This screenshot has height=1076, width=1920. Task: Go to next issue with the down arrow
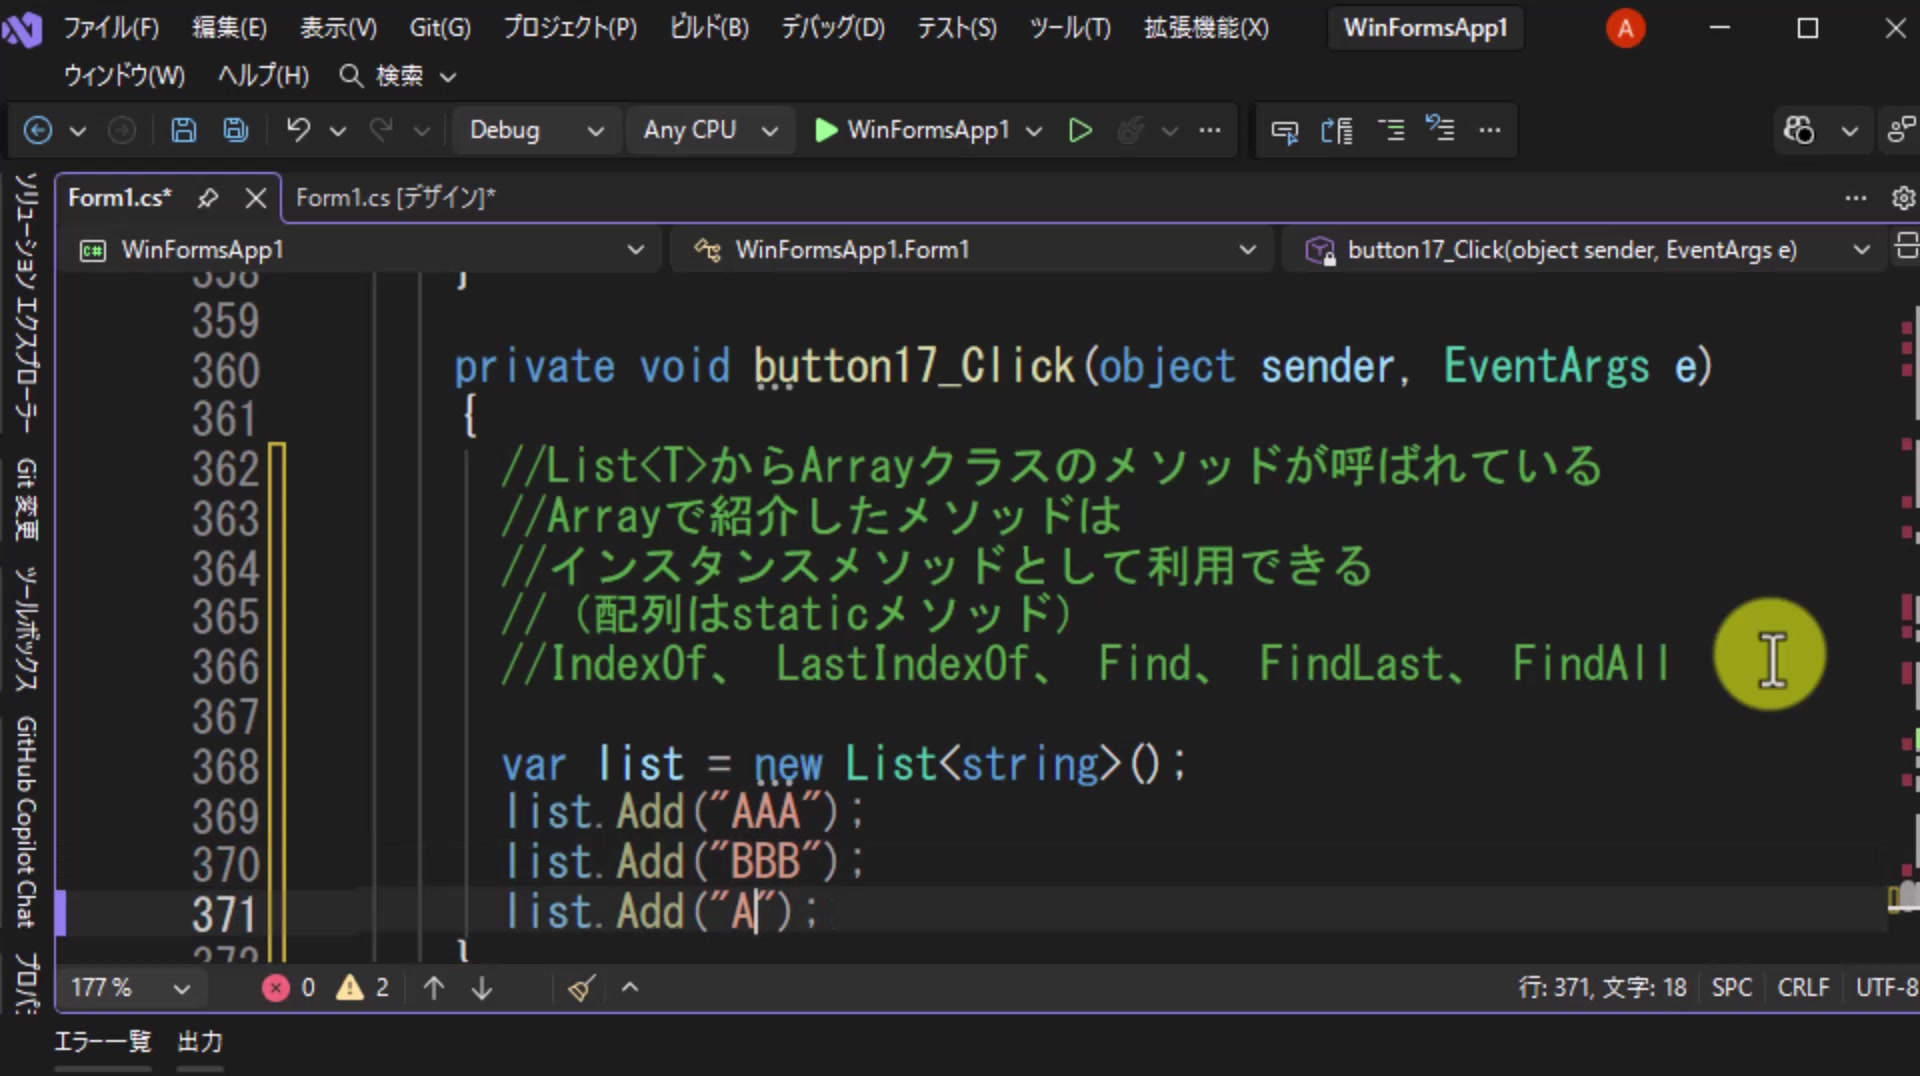click(x=482, y=988)
